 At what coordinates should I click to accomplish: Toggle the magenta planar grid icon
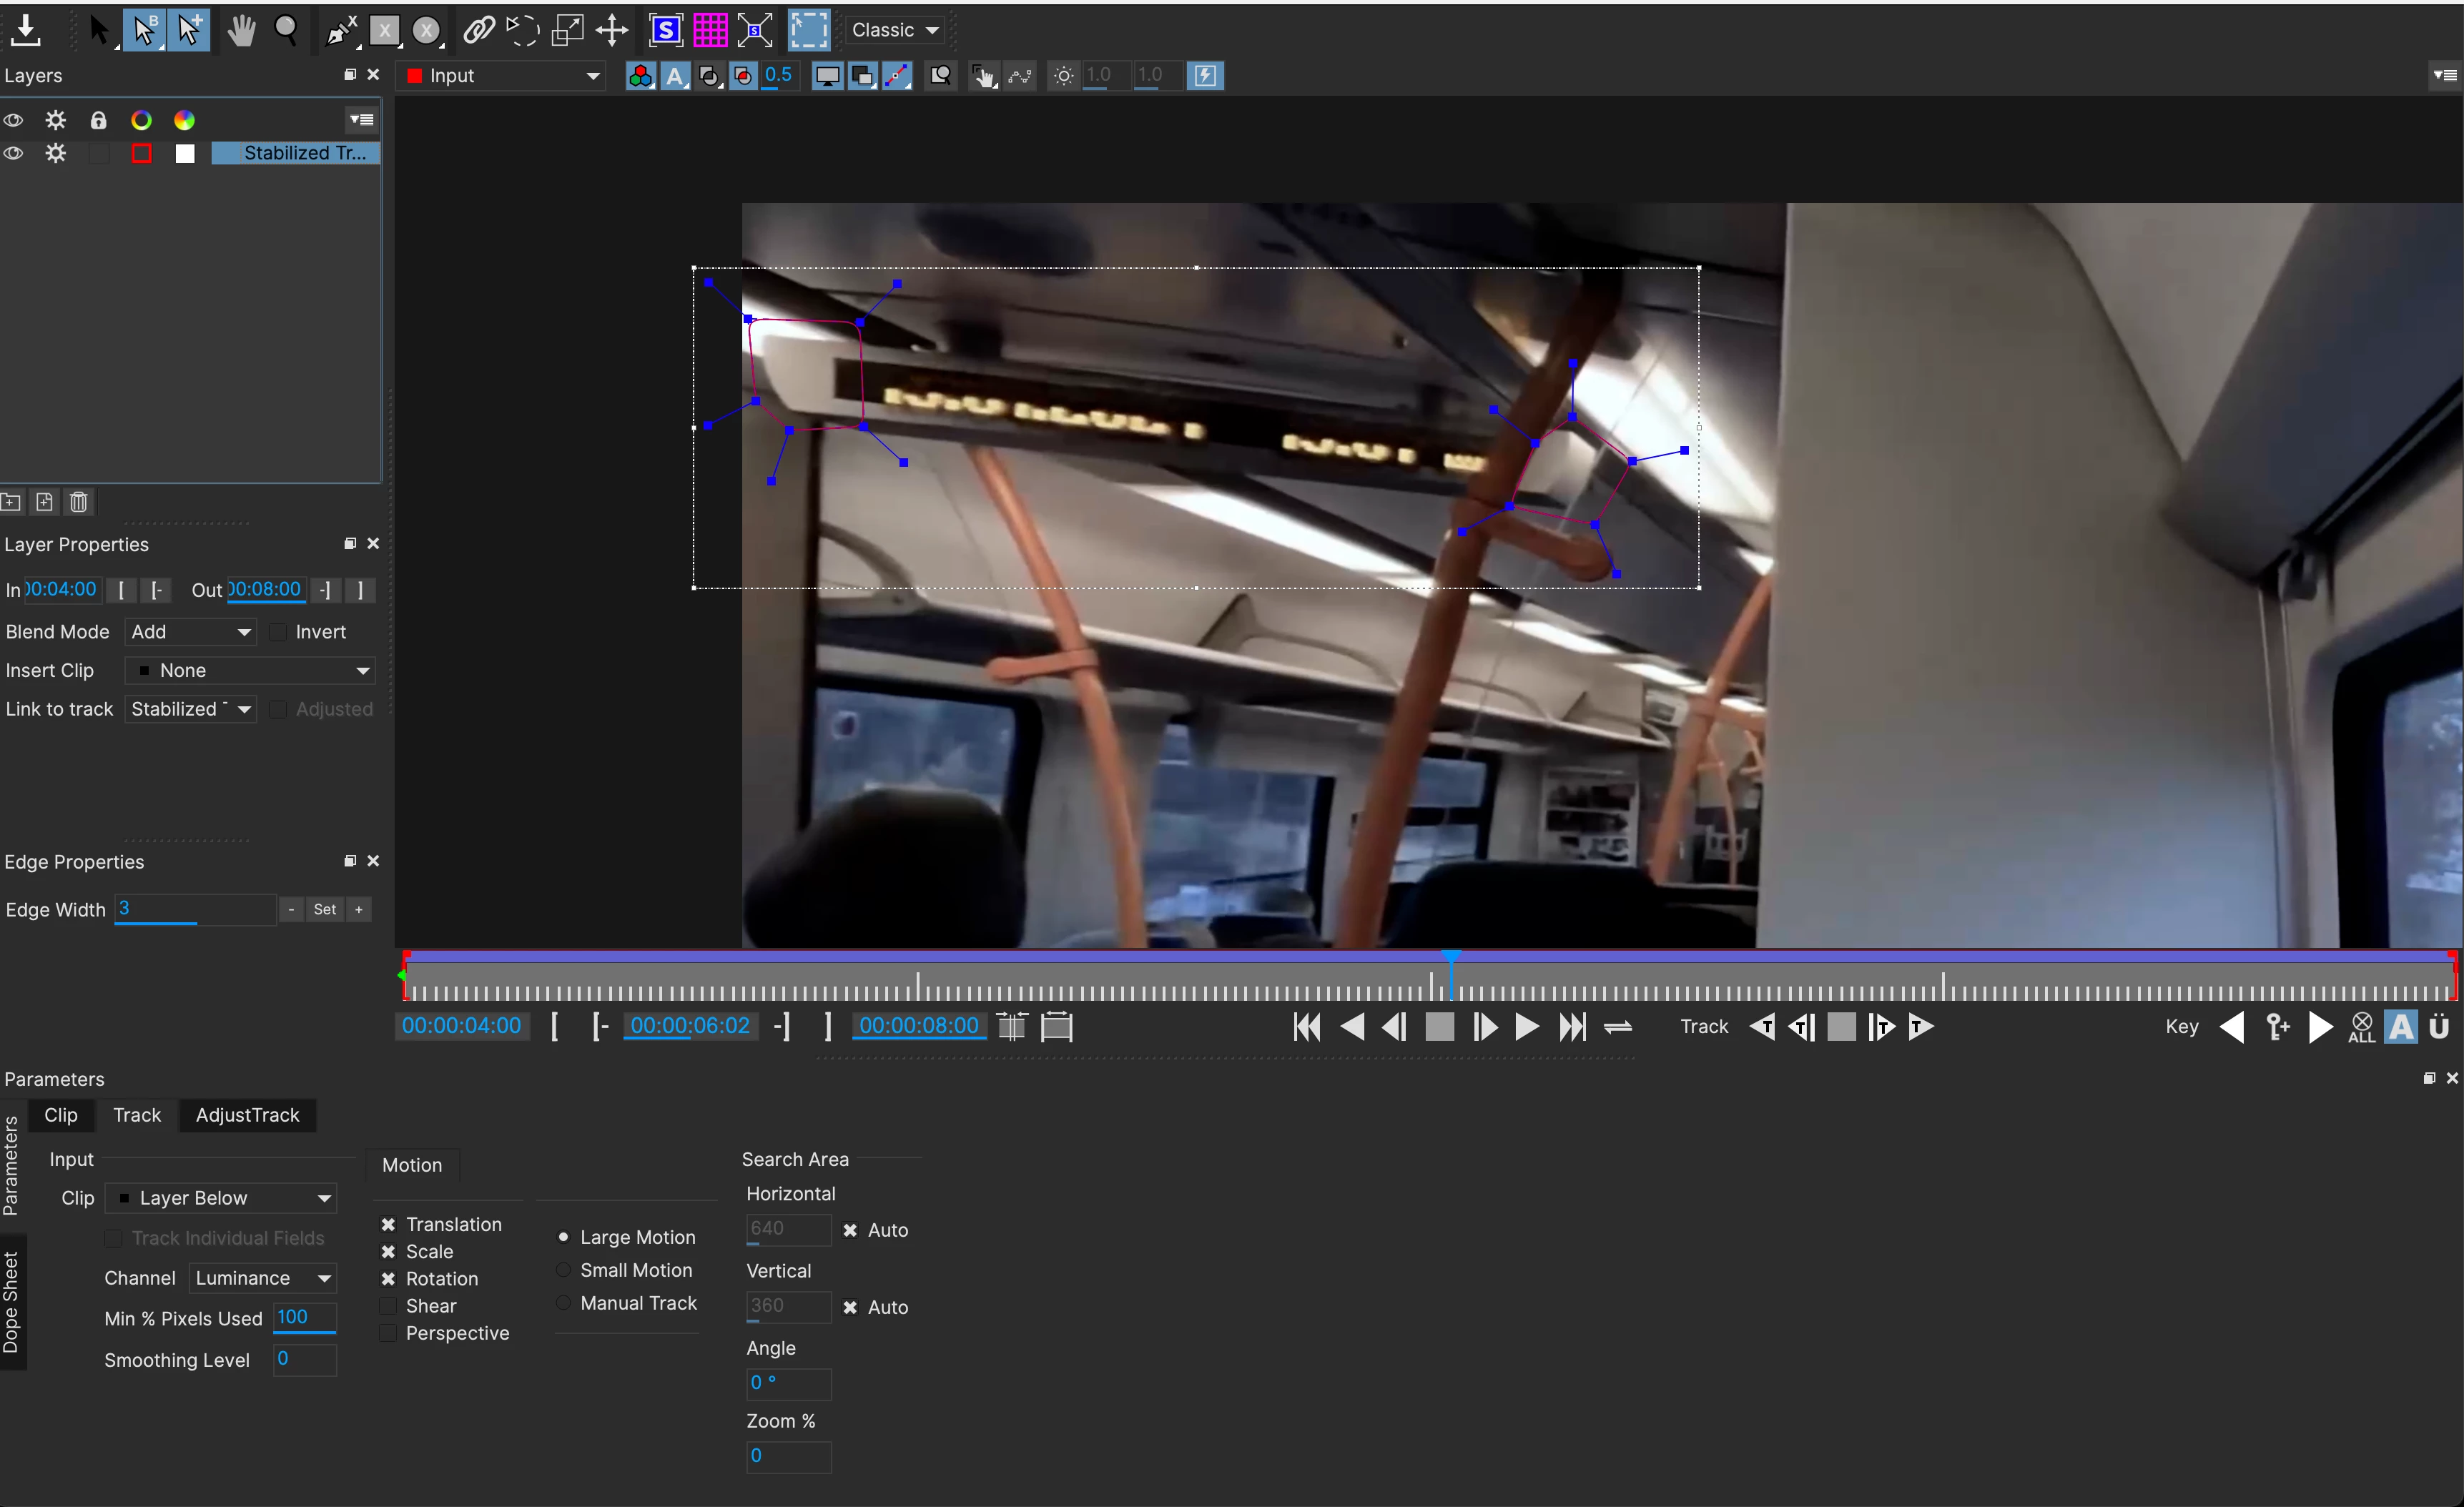coord(710,30)
